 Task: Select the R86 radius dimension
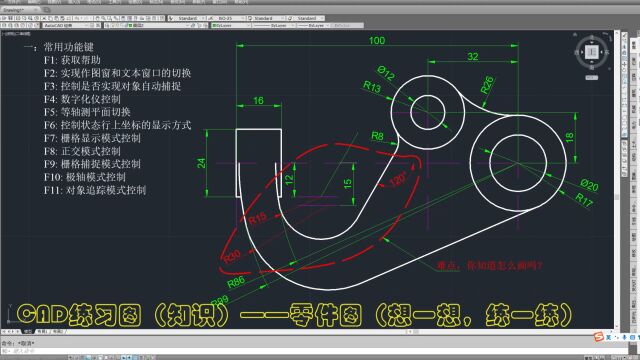(236, 282)
